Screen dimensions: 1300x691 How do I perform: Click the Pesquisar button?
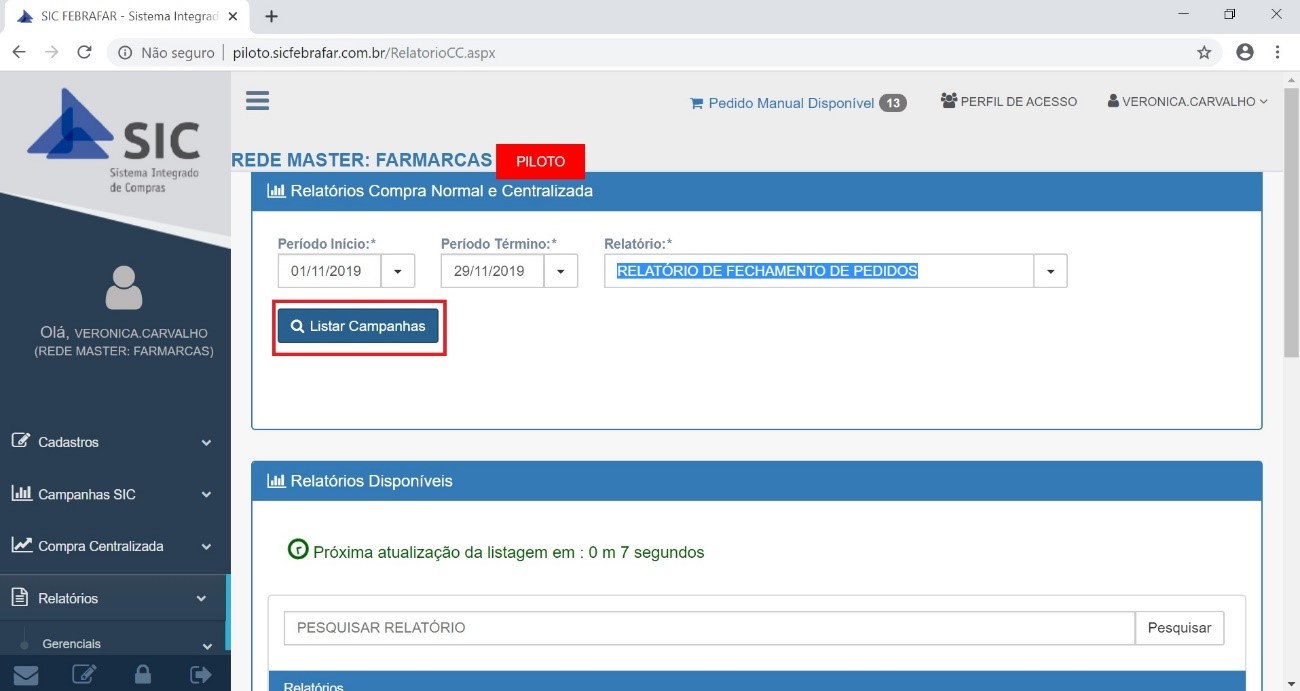coord(1179,628)
